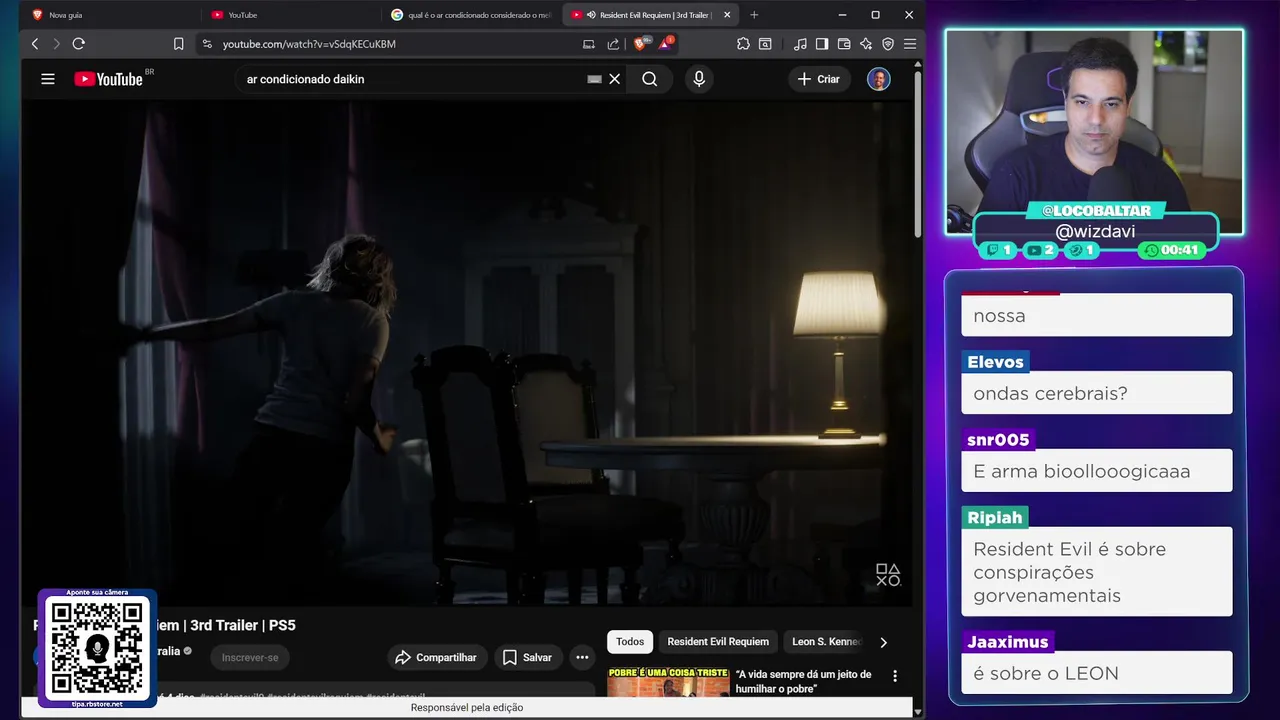The image size is (1280, 720).
Task: Open site settings icon beside the URL
Action: tap(207, 44)
